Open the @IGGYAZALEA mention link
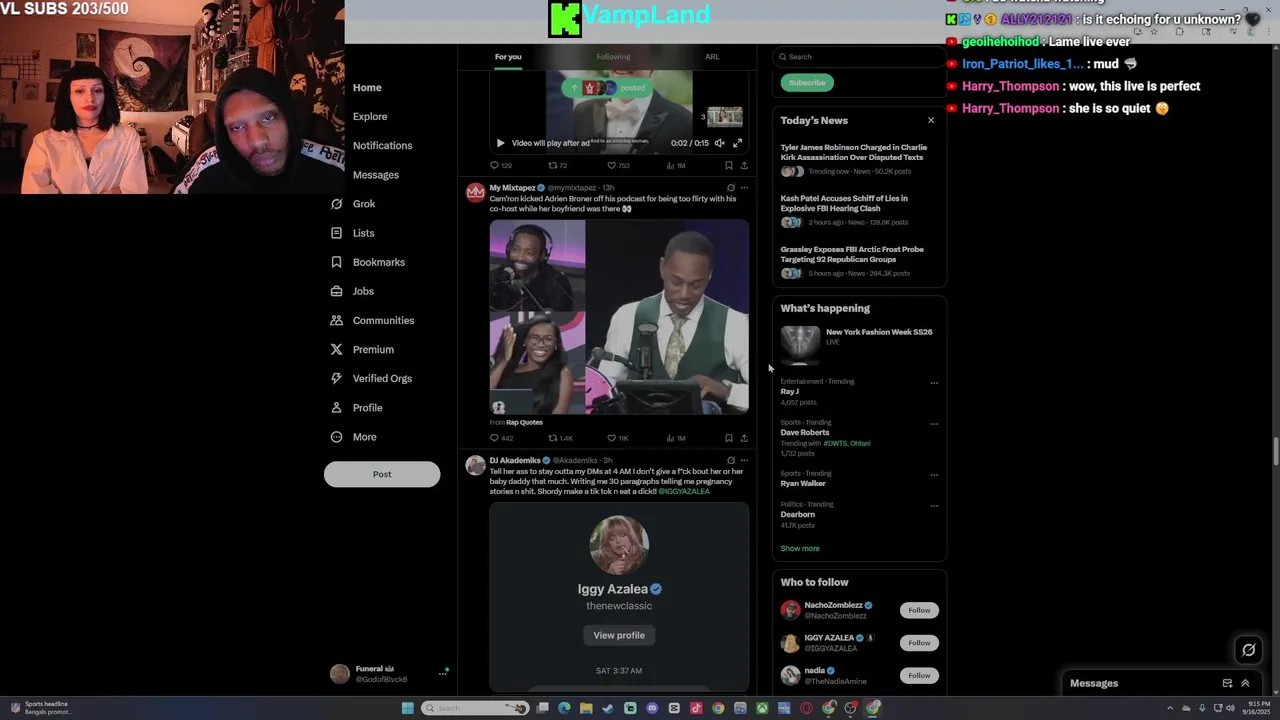The image size is (1280, 720). pos(684,491)
